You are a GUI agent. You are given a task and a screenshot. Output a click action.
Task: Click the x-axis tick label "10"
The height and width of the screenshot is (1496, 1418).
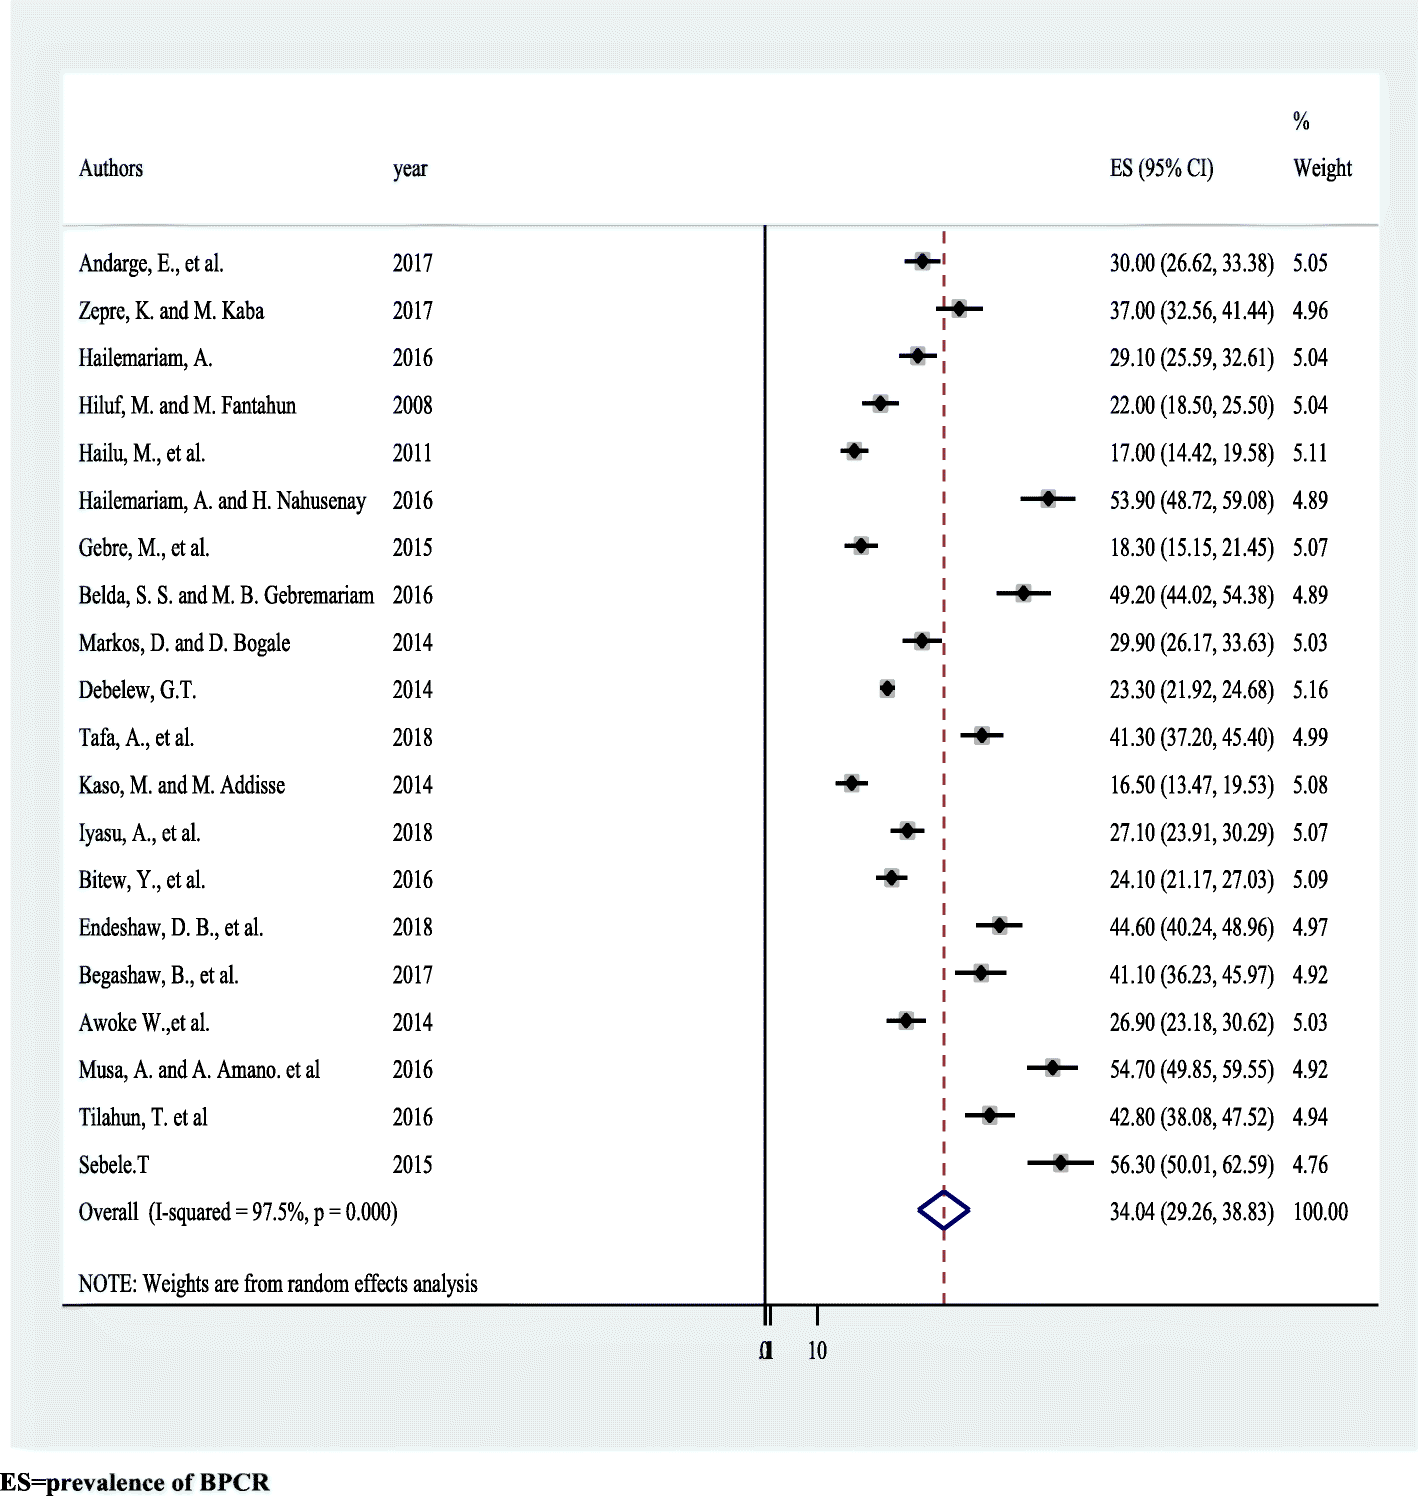click(x=817, y=1351)
